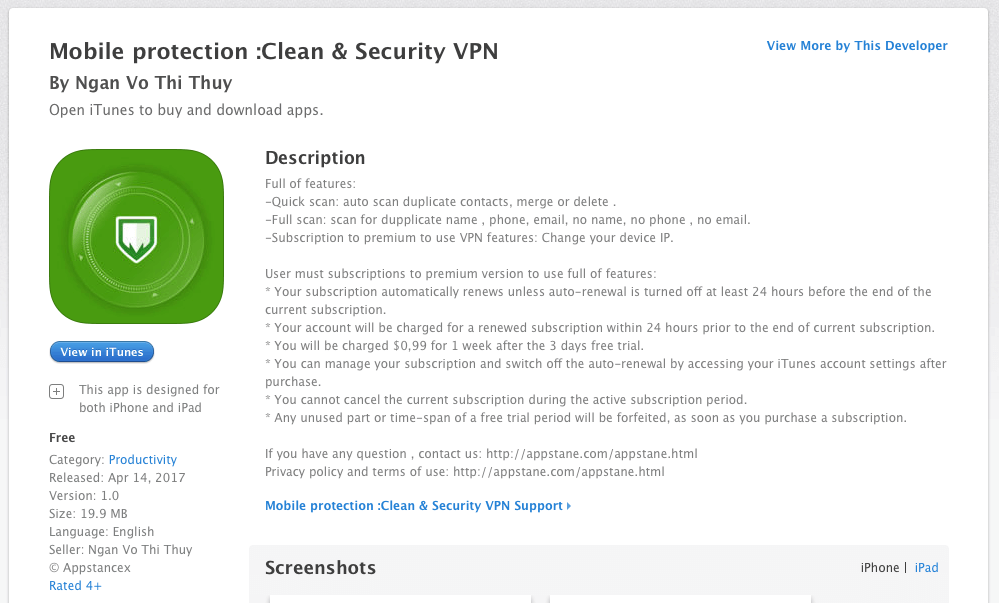Click the second screenshot thumbnail
Screen dimensions: 999x603
[x=680, y=599]
